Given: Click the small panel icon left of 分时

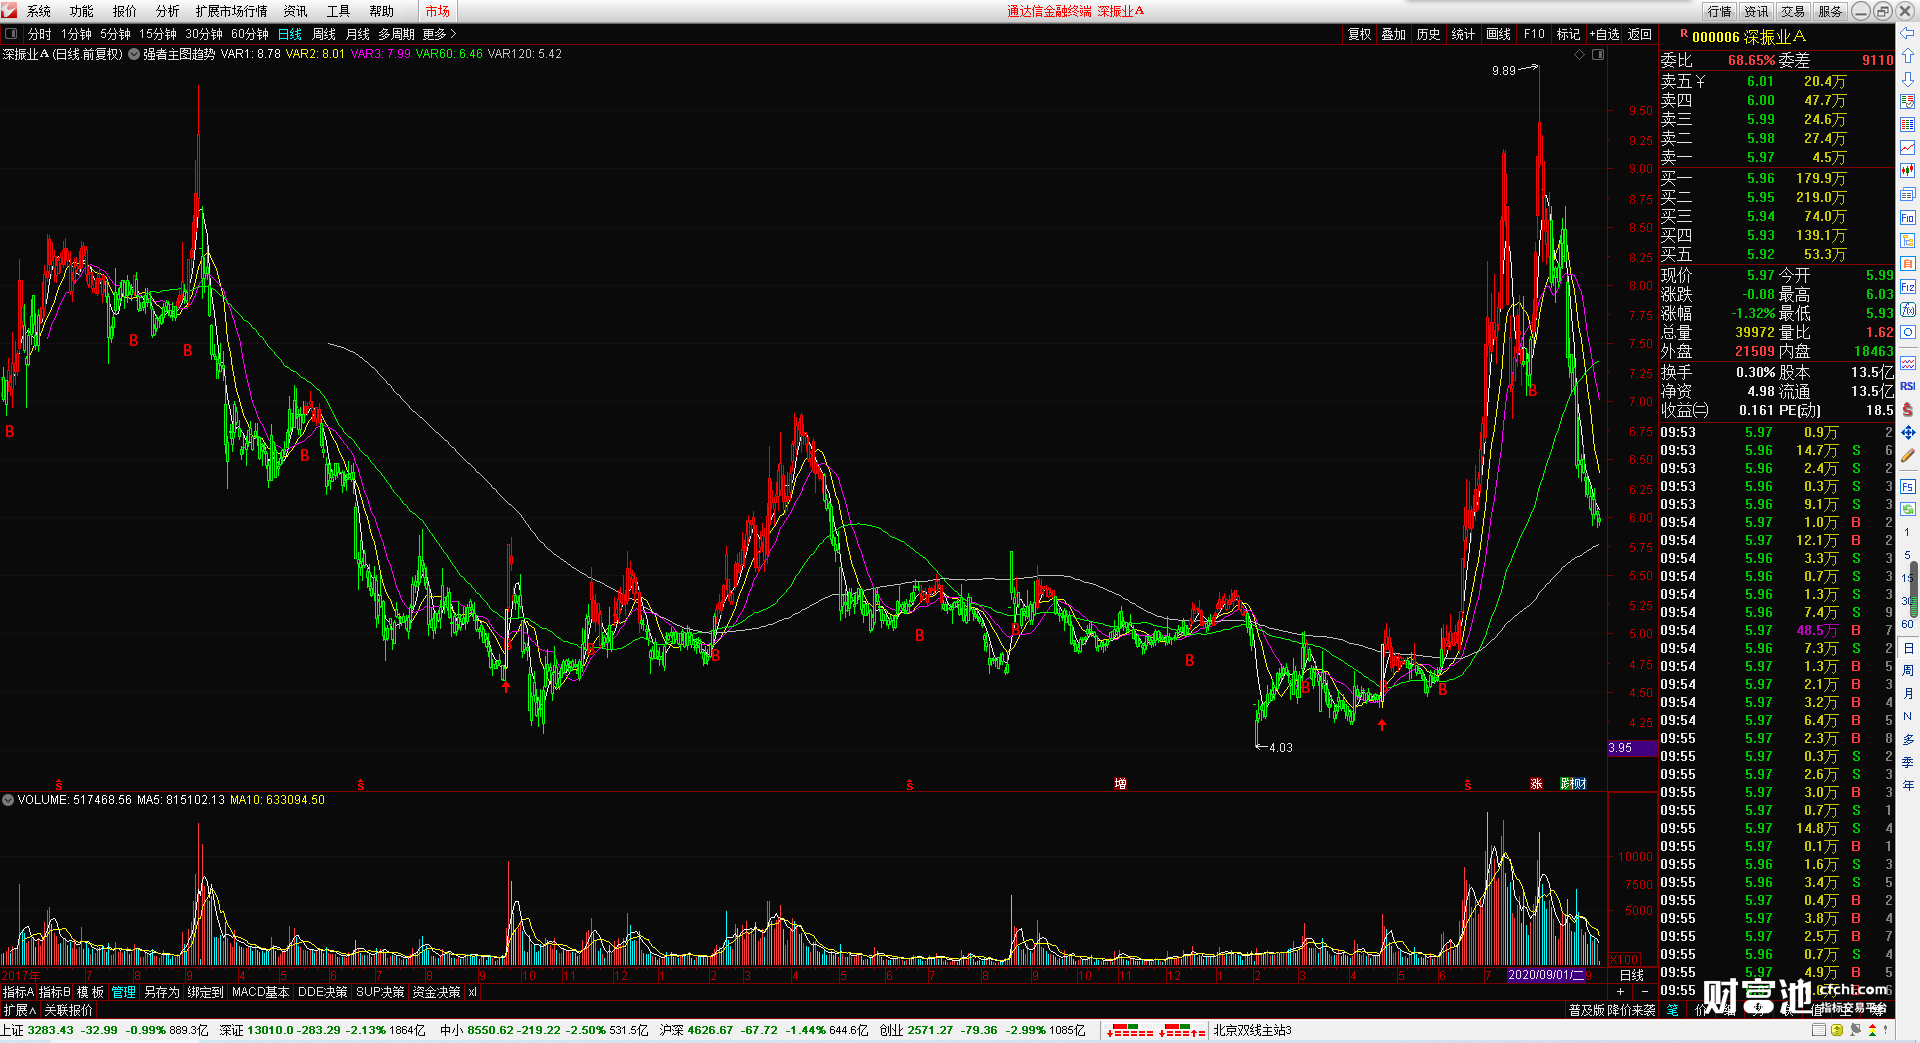Looking at the screenshot, I should click(11, 33).
